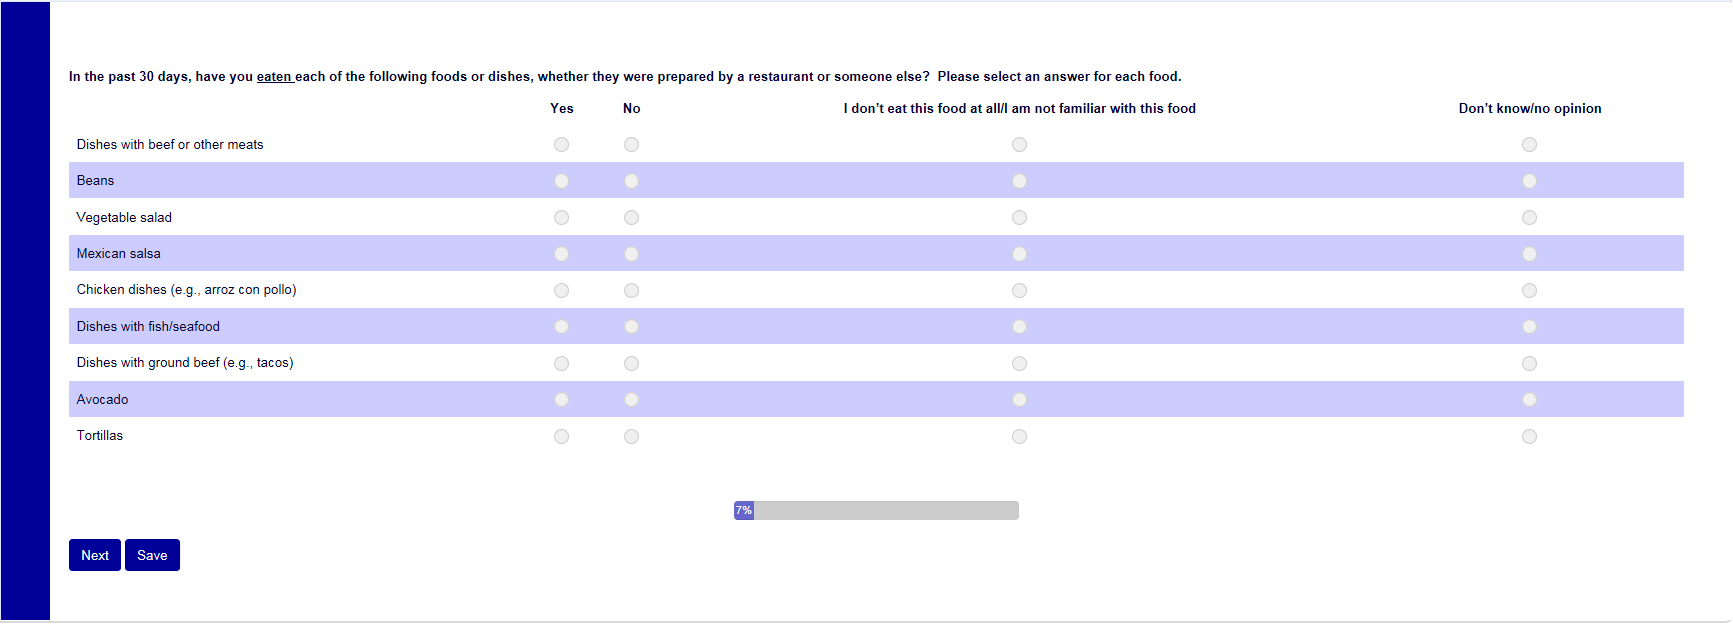
Task: Click the 7% survey progress bar
Action: pos(876,511)
